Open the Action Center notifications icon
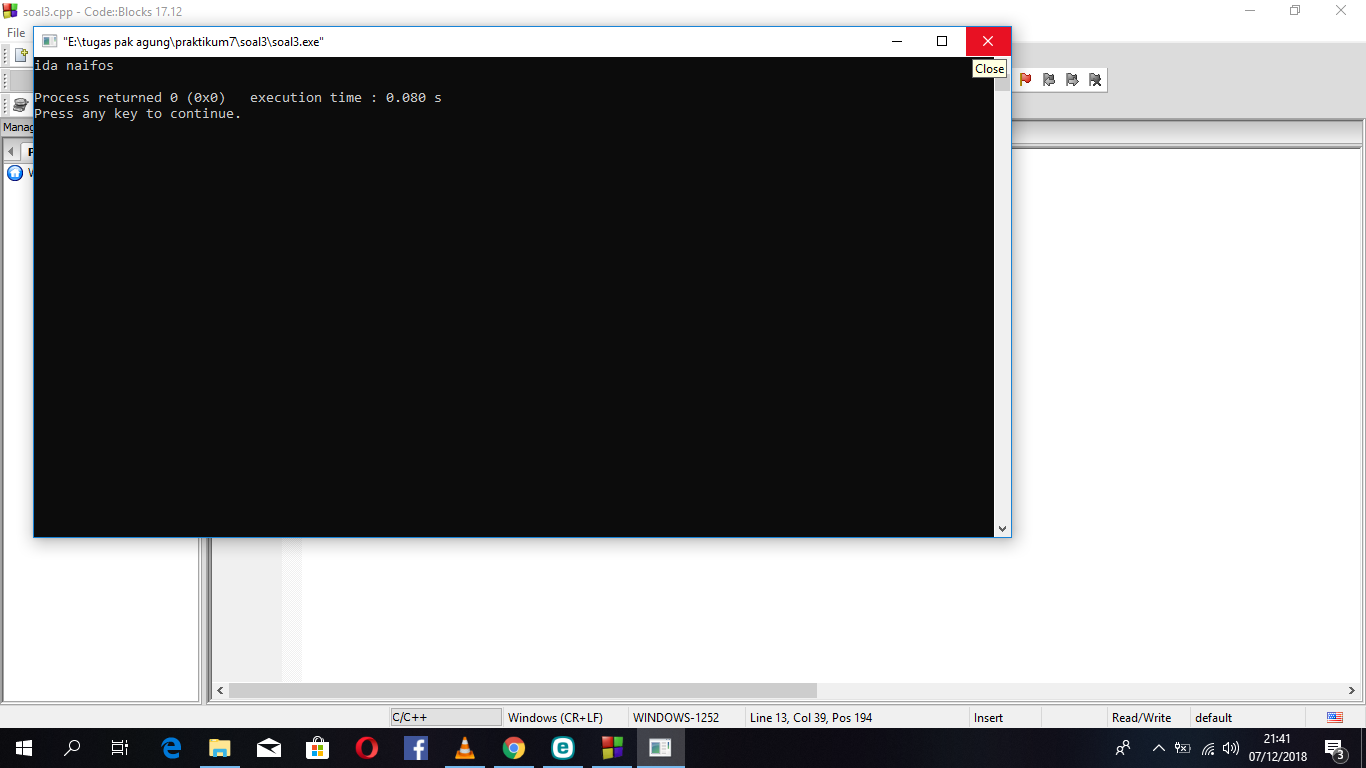This screenshot has width=1366, height=768. click(x=1334, y=748)
